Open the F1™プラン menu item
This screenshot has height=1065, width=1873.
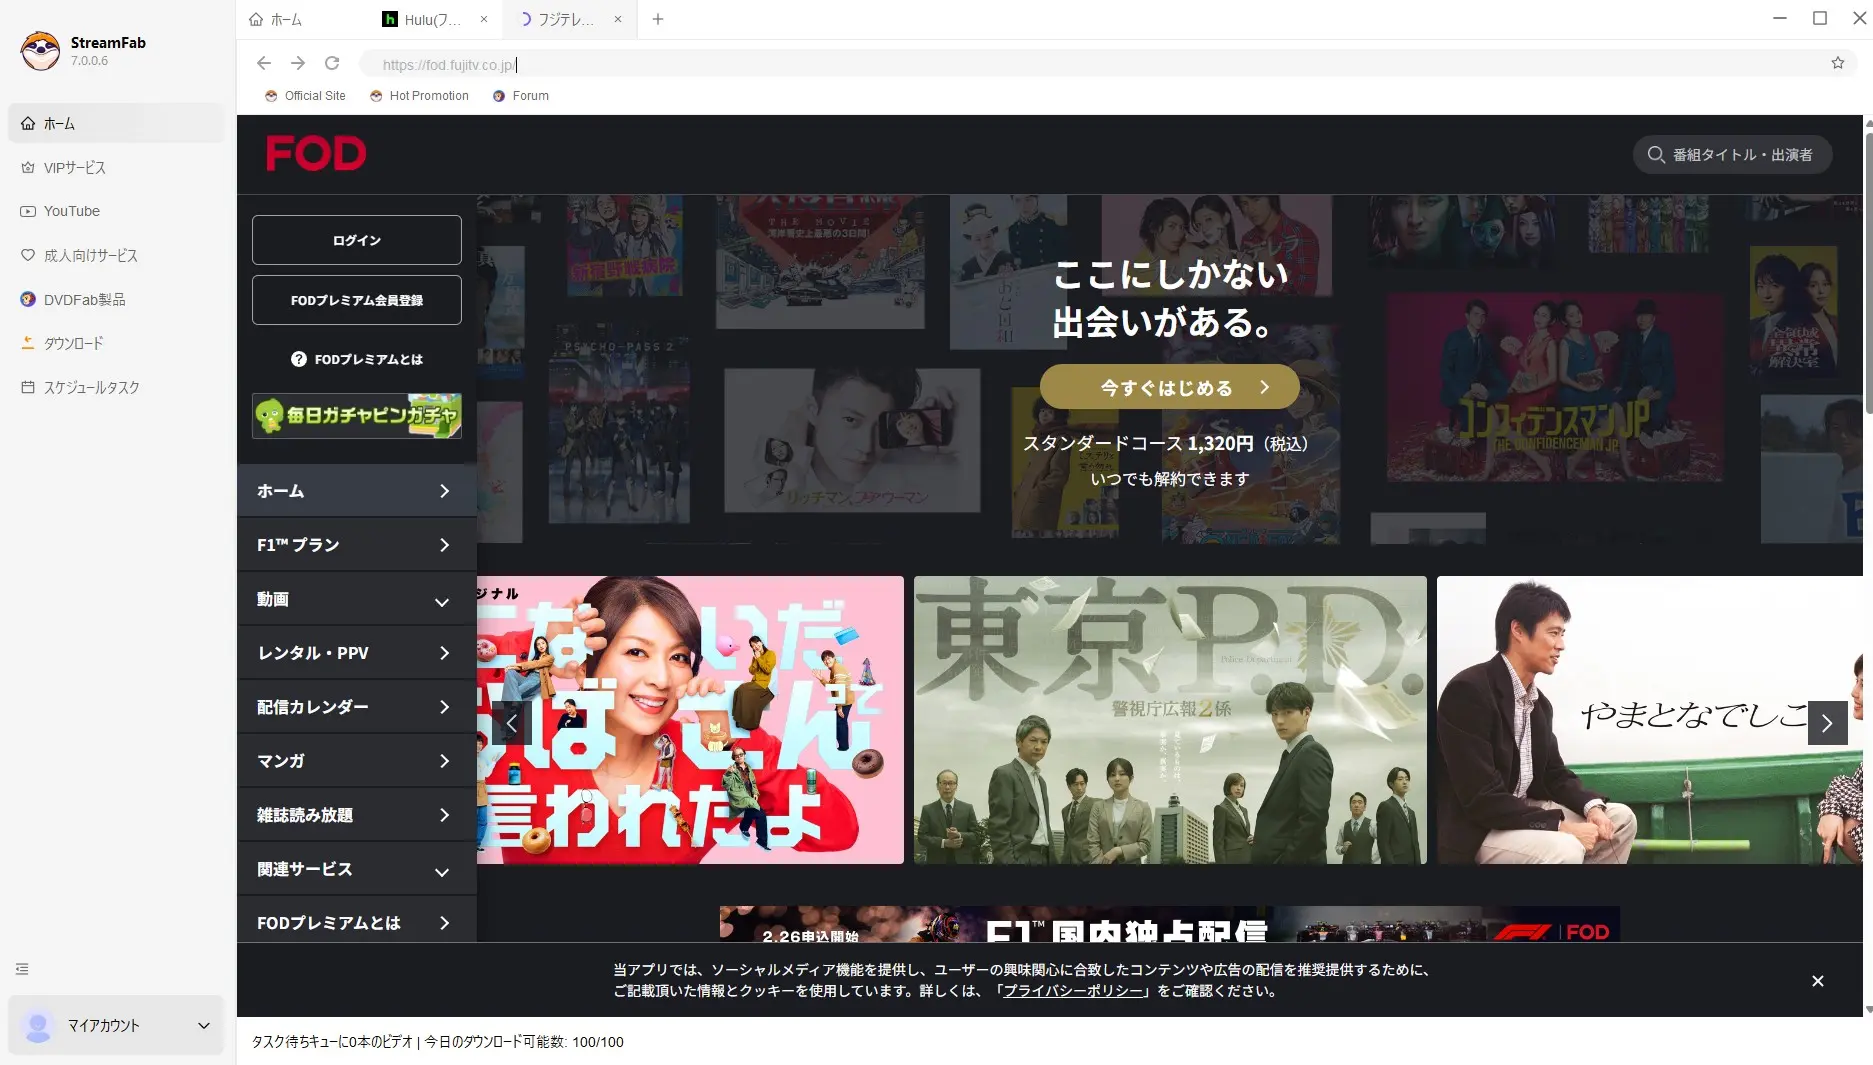[x=357, y=545]
